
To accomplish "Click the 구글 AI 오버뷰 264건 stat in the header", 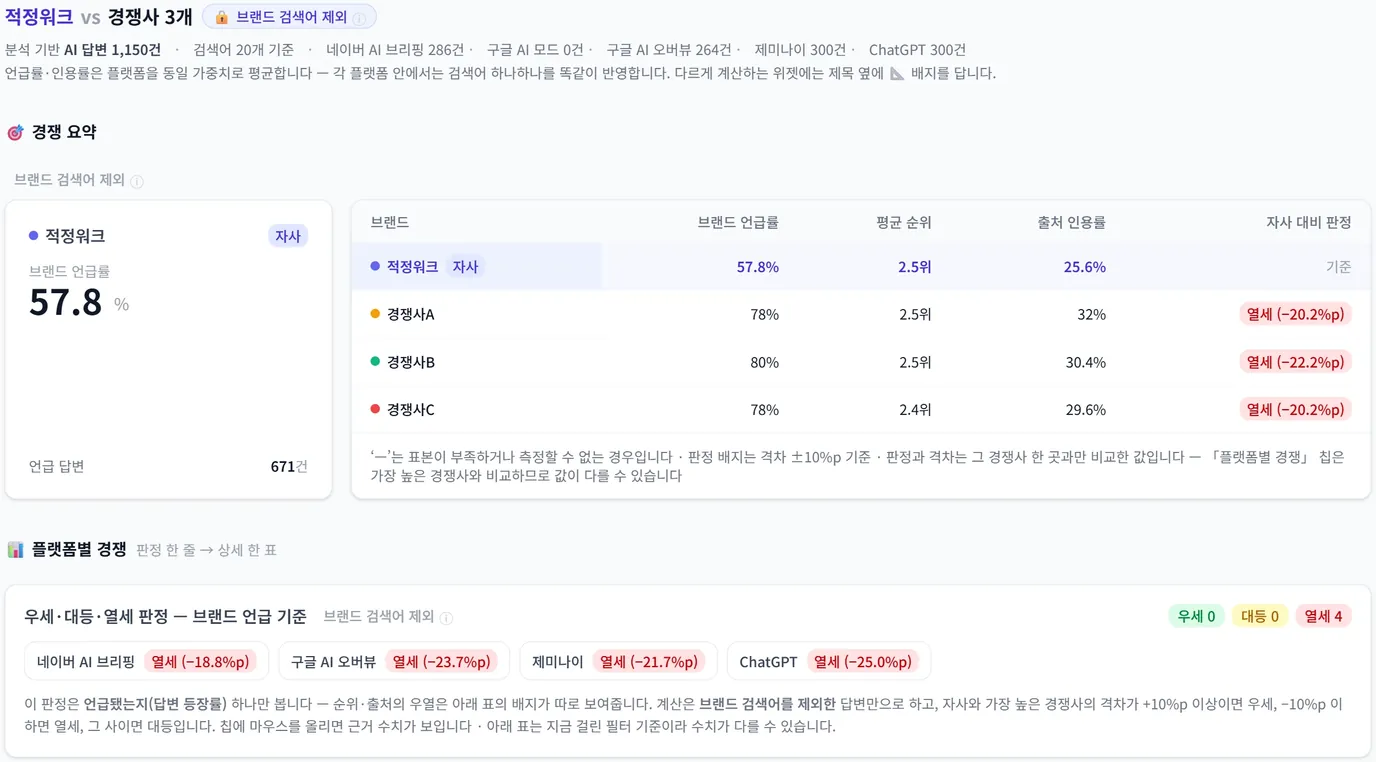I will [669, 50].
